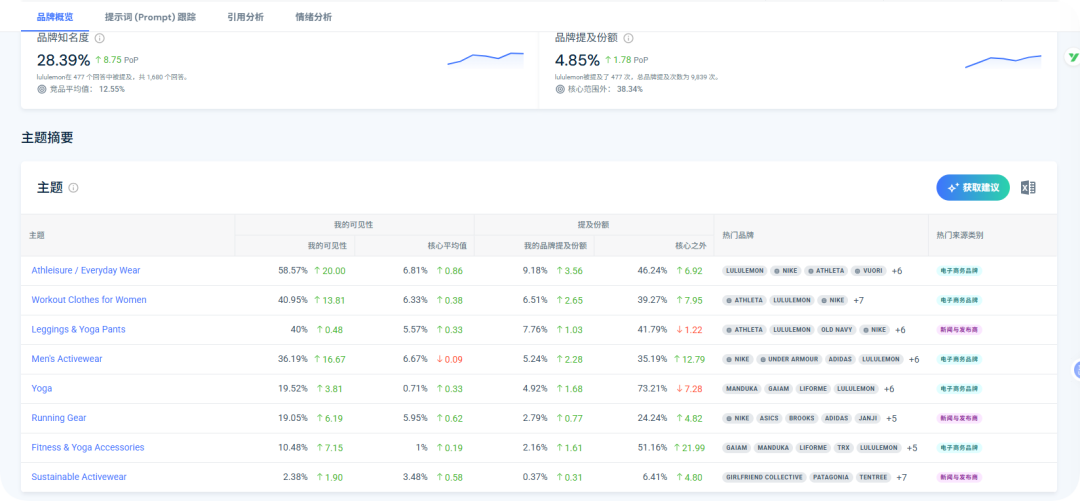This screenshot has height=501, width=1080.
Task: Click the 36.19% value in Men's Activewear row
Action: (x=293, y=360)
